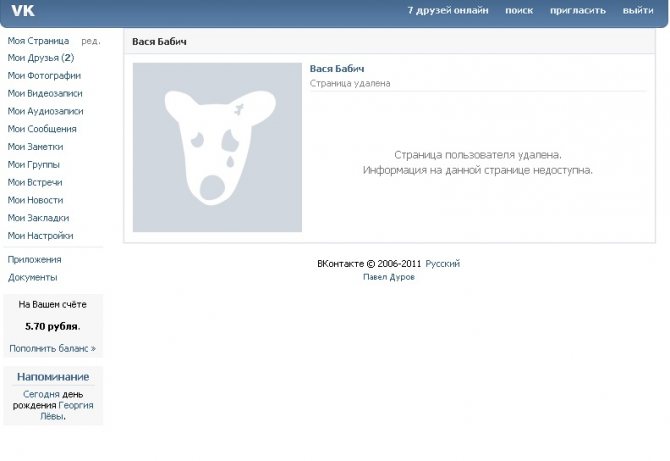Screen dimensions: 670x461
Task: Click the ред. edit link
Action: [x=91, y=41]
